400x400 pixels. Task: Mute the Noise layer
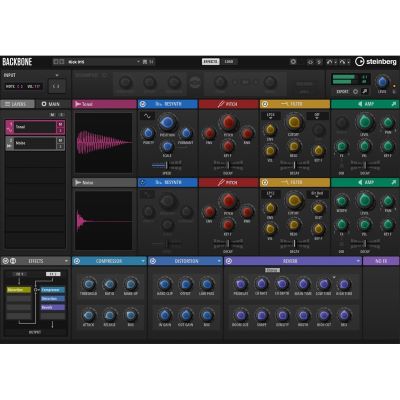[x=60, y=140]
